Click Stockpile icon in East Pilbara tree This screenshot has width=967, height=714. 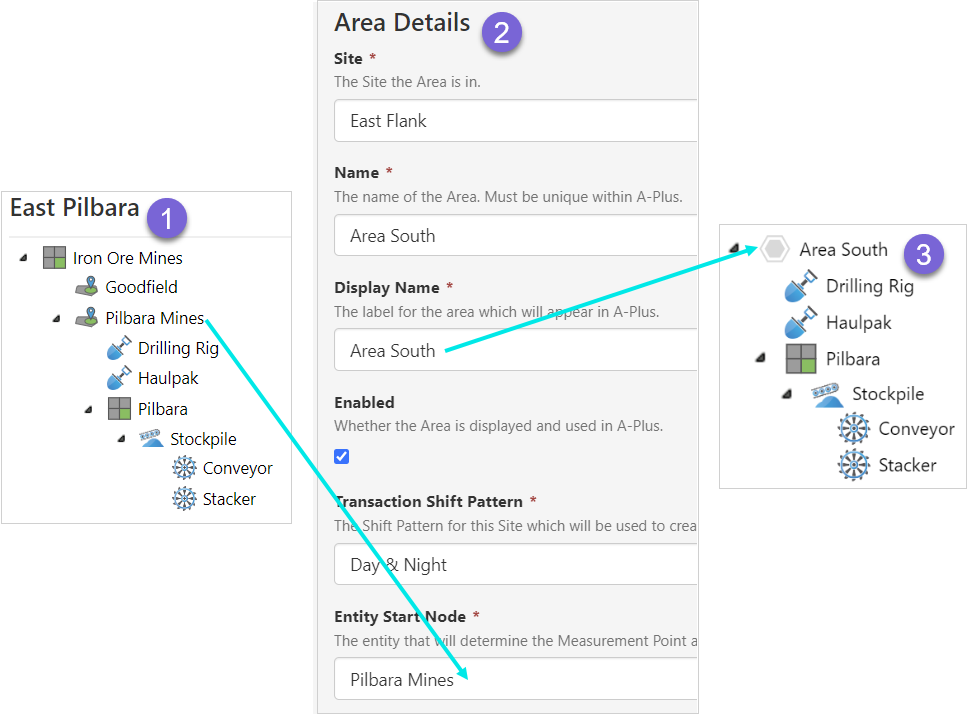[151, 438]
